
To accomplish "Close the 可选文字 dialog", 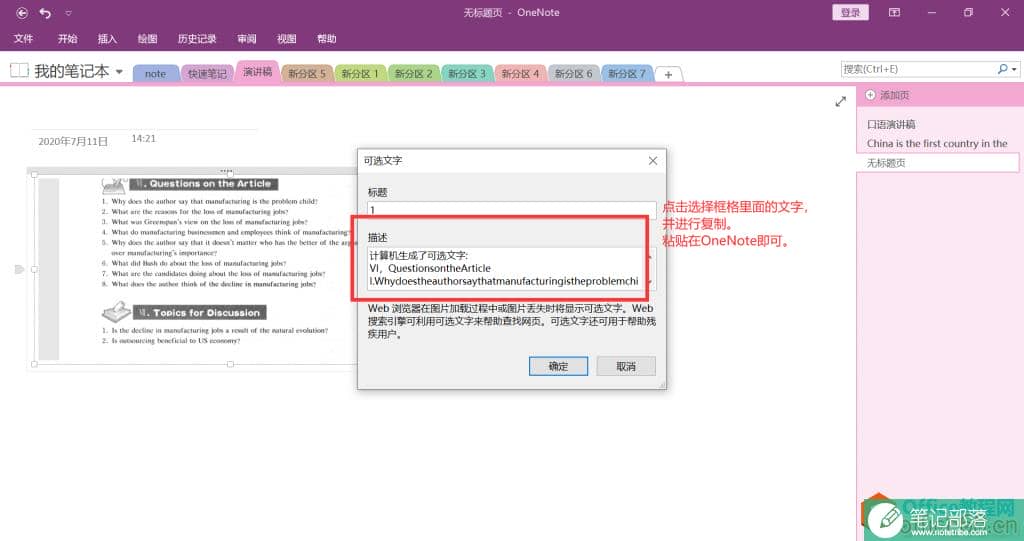I will [x=652, y=161].
